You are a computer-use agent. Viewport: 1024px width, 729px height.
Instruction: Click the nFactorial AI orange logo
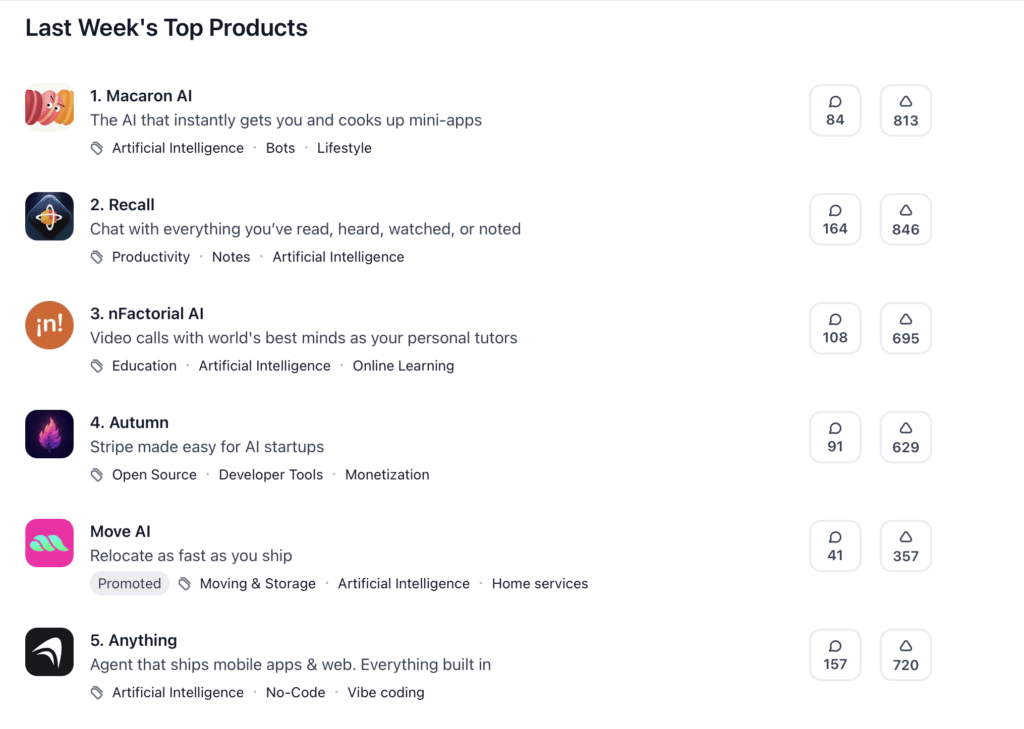(49, 325)
